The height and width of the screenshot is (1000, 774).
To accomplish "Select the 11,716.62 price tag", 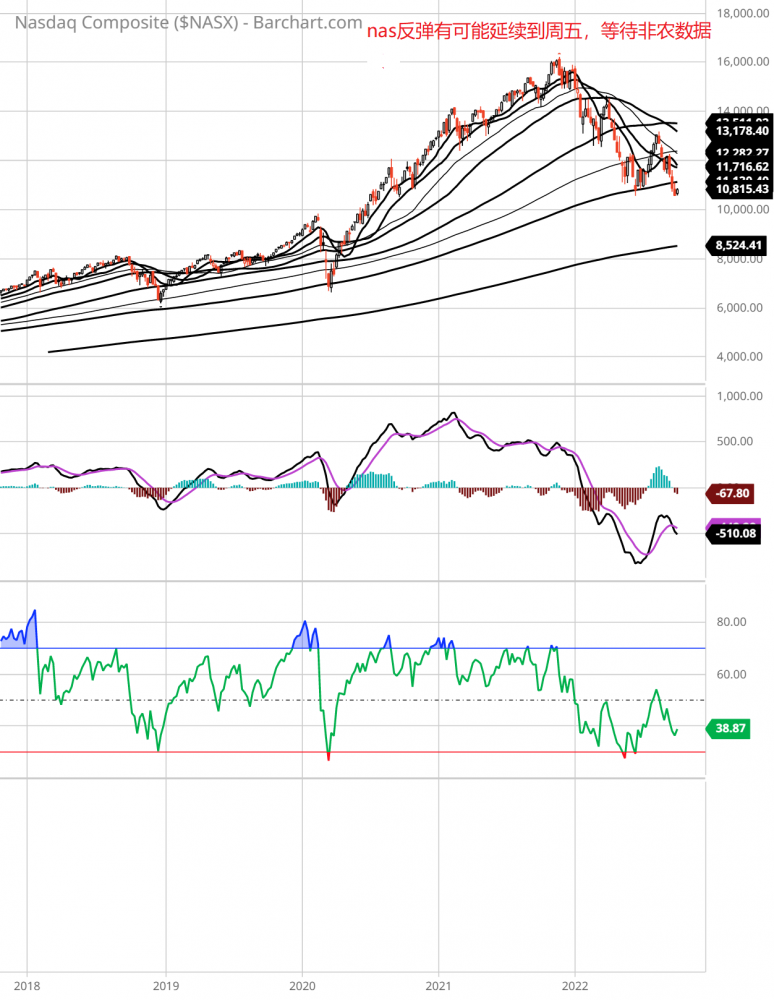I will tap(742, 167).
